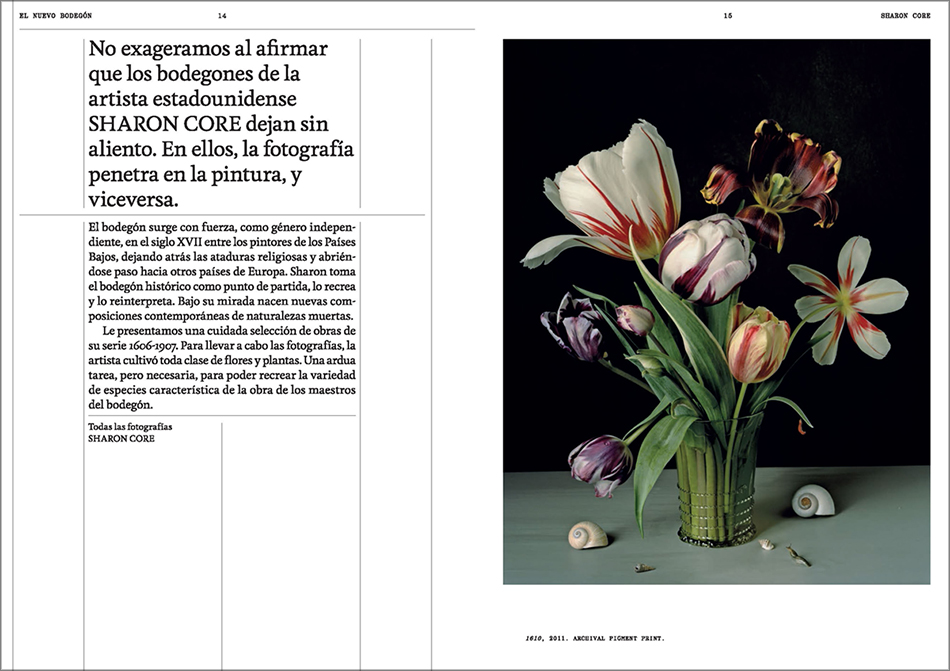This screenshot has height=671, width=950.
Task: Click the "SHARON CORE" header on right page
Action: point(905,15)
